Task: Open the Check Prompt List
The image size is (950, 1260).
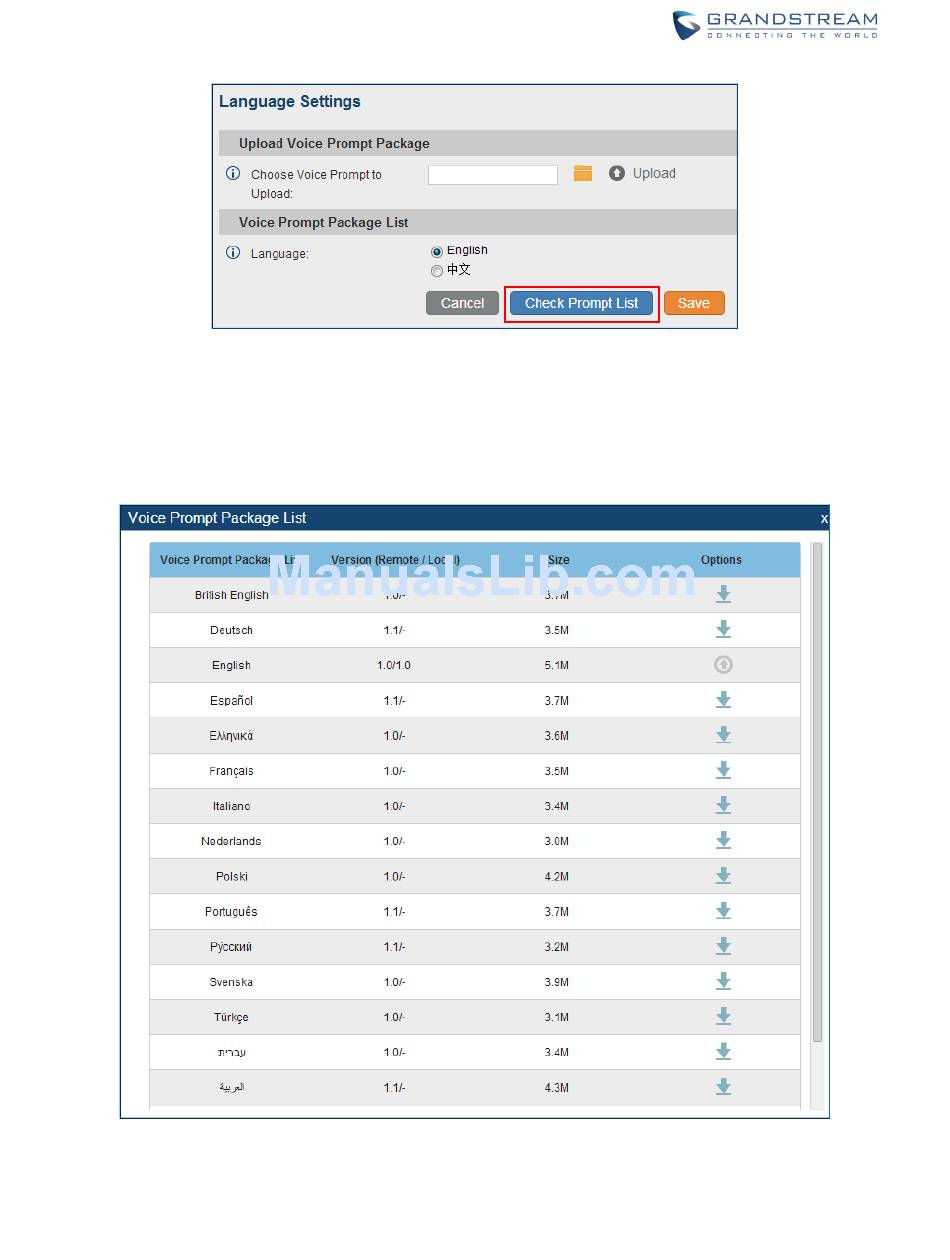Action: pos(581,303)
